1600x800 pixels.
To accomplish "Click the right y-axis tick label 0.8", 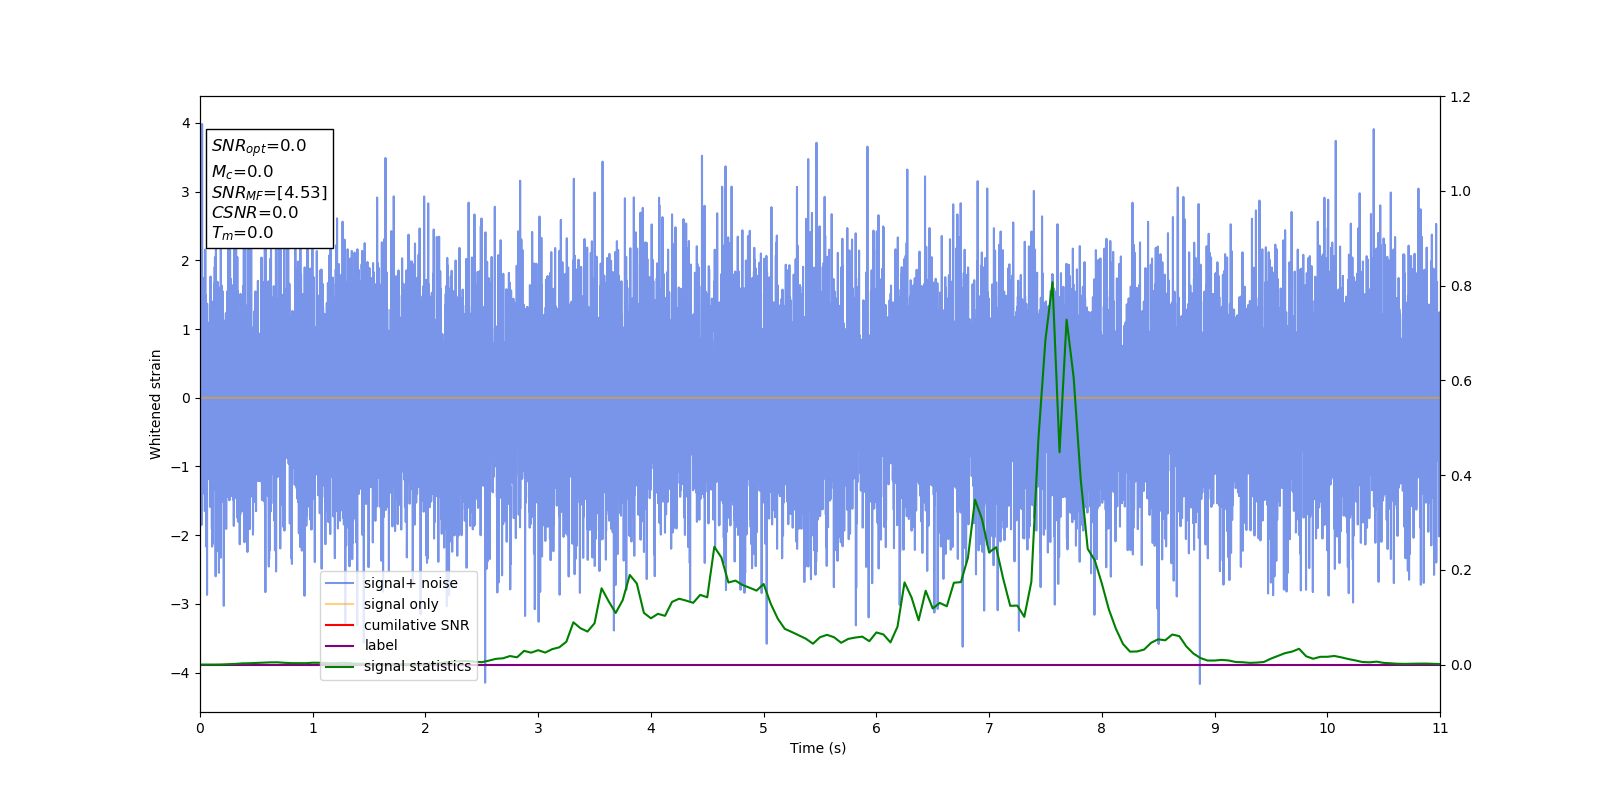I will (x=1460, y=286).
